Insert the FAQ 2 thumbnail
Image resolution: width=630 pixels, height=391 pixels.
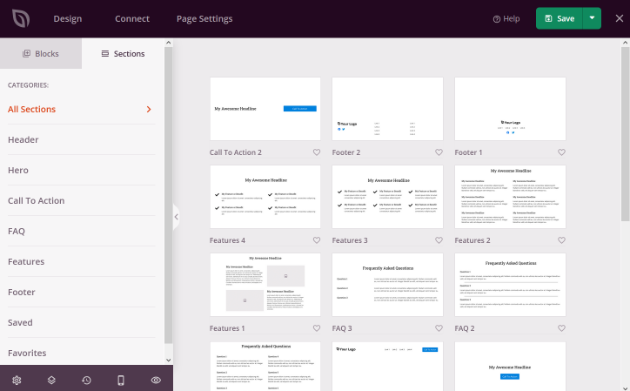[510, 285]
